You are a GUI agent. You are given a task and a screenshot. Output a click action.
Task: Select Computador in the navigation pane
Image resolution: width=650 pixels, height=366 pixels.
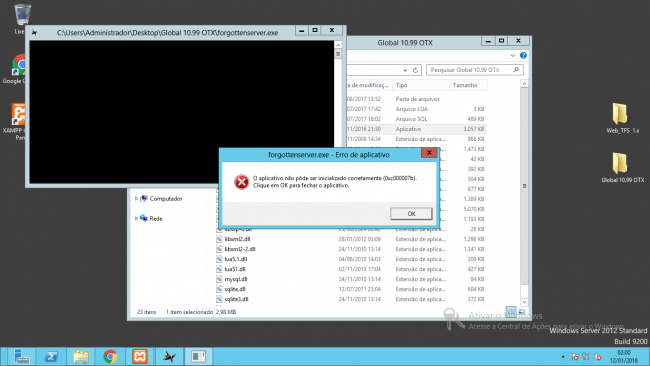166,199
